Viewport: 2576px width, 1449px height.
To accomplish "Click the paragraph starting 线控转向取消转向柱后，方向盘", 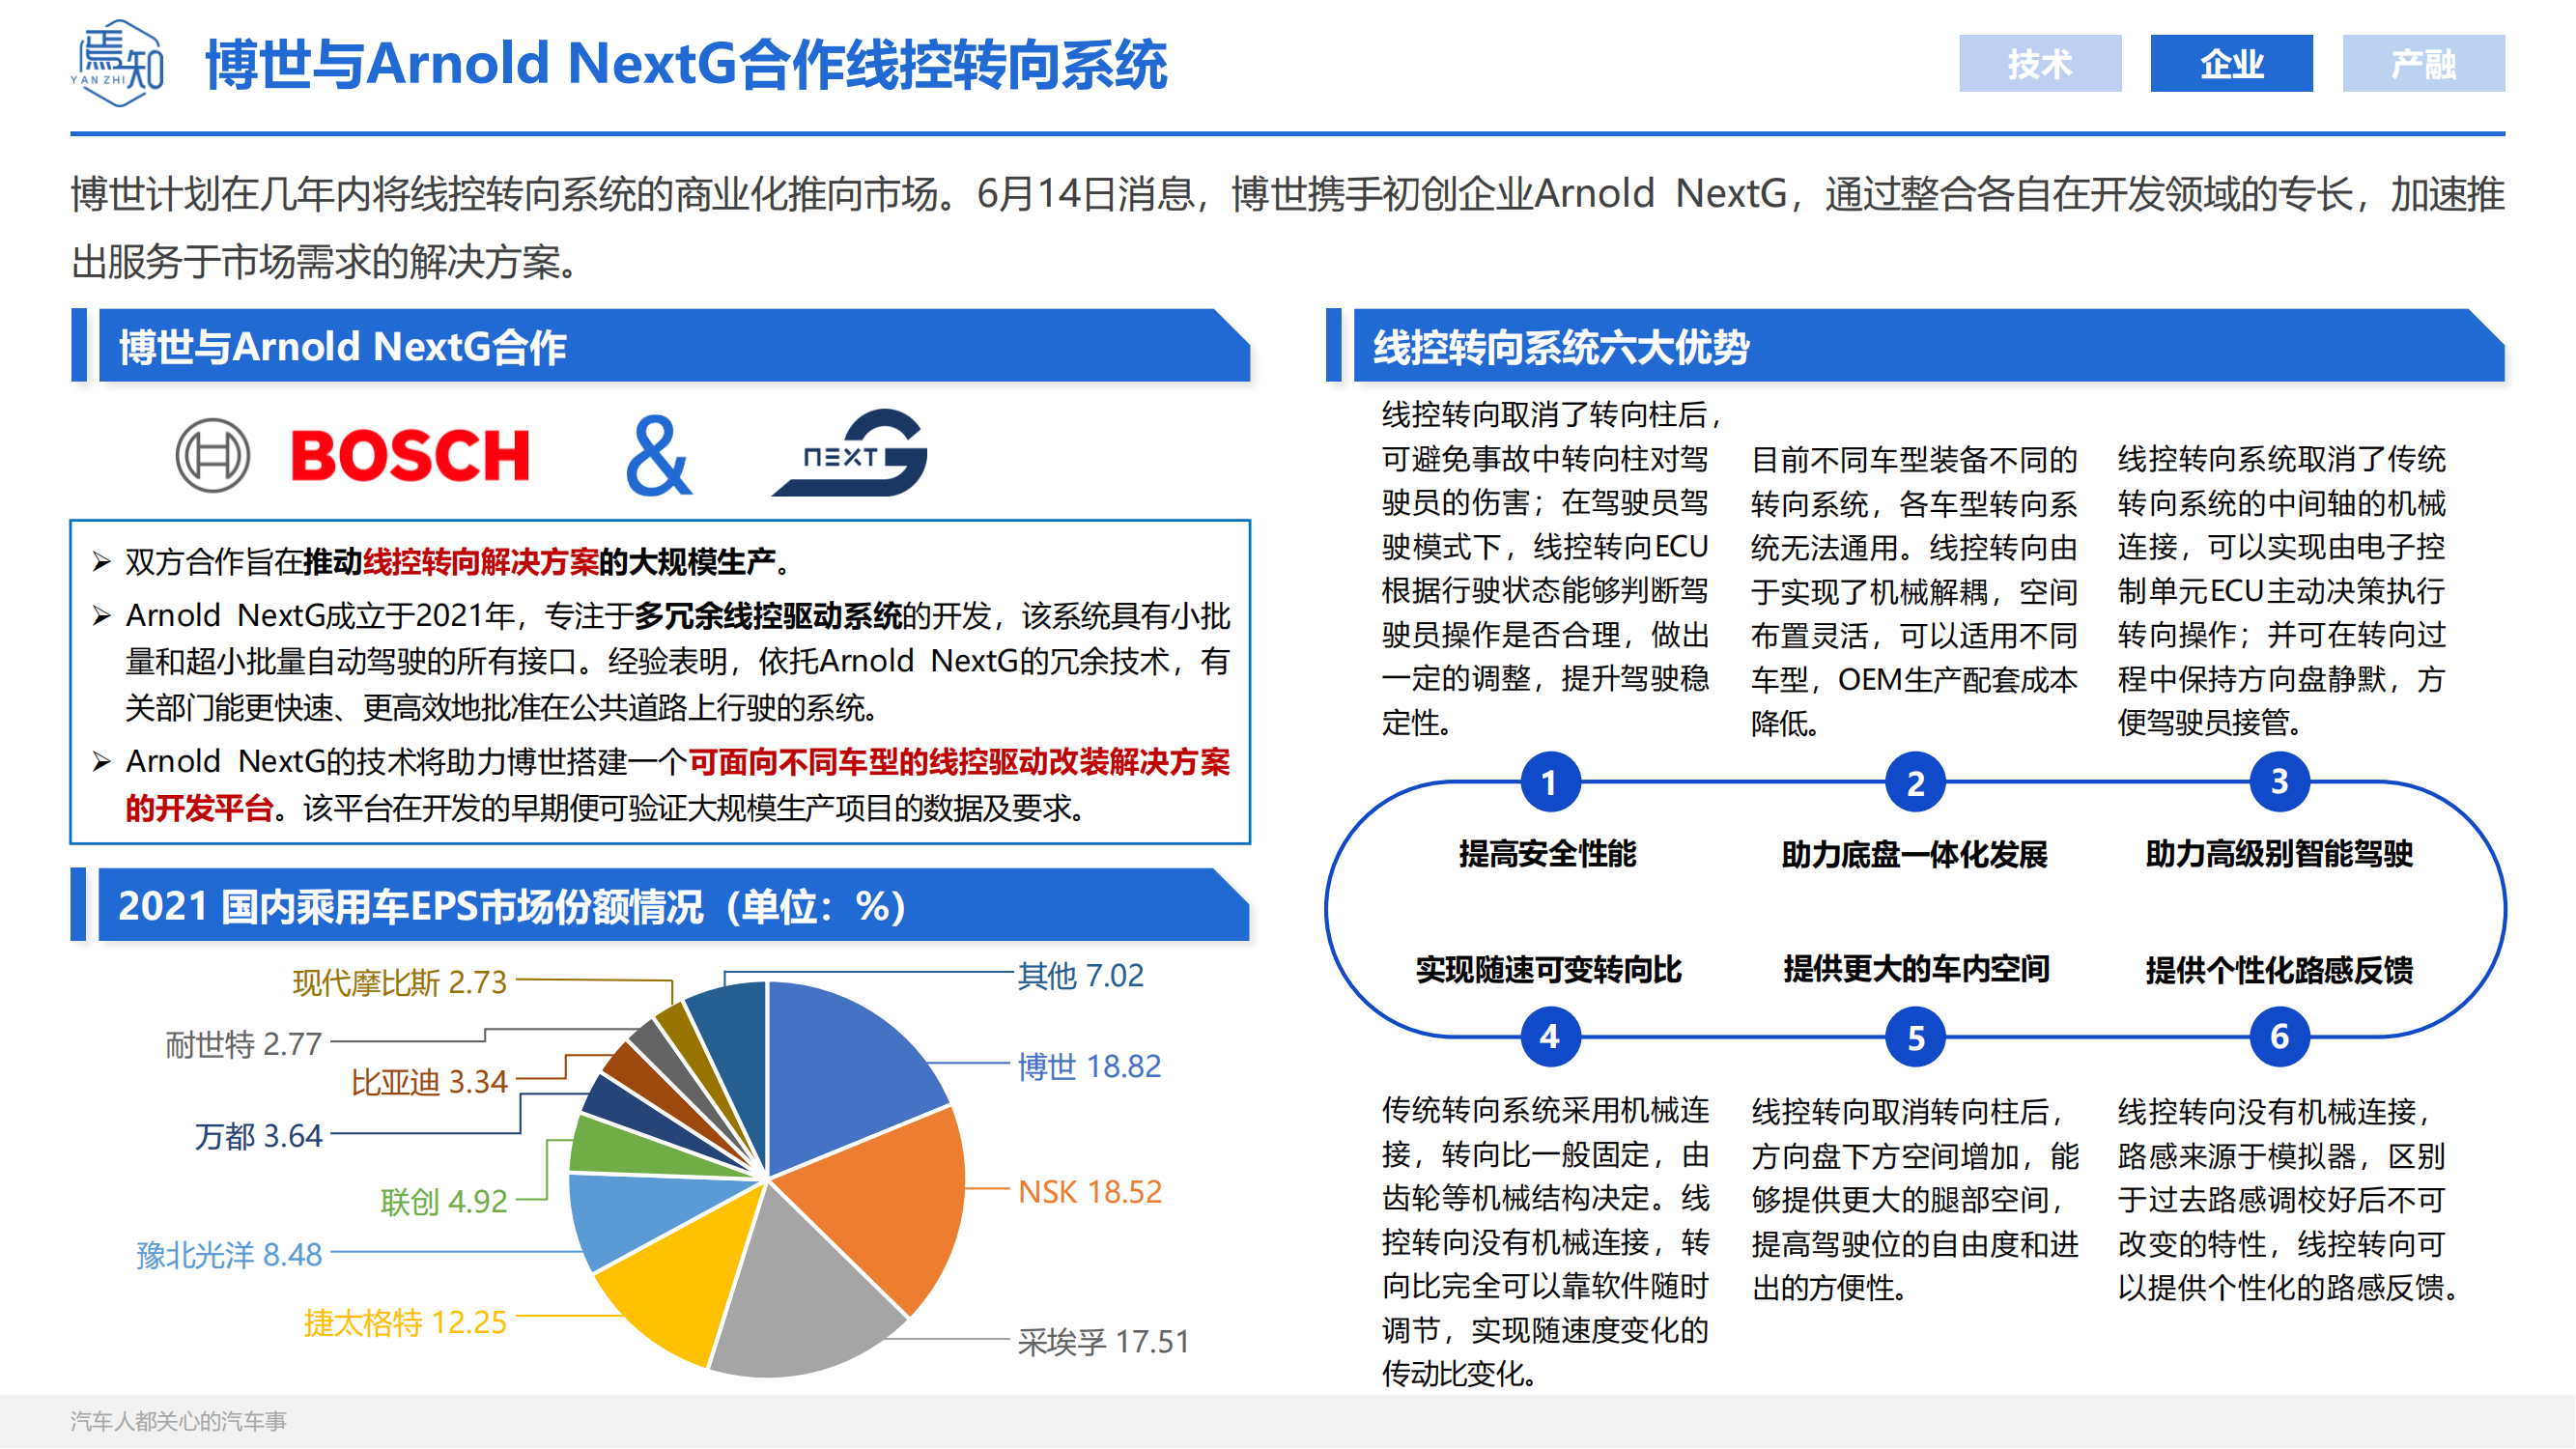I will 1915,1199.
